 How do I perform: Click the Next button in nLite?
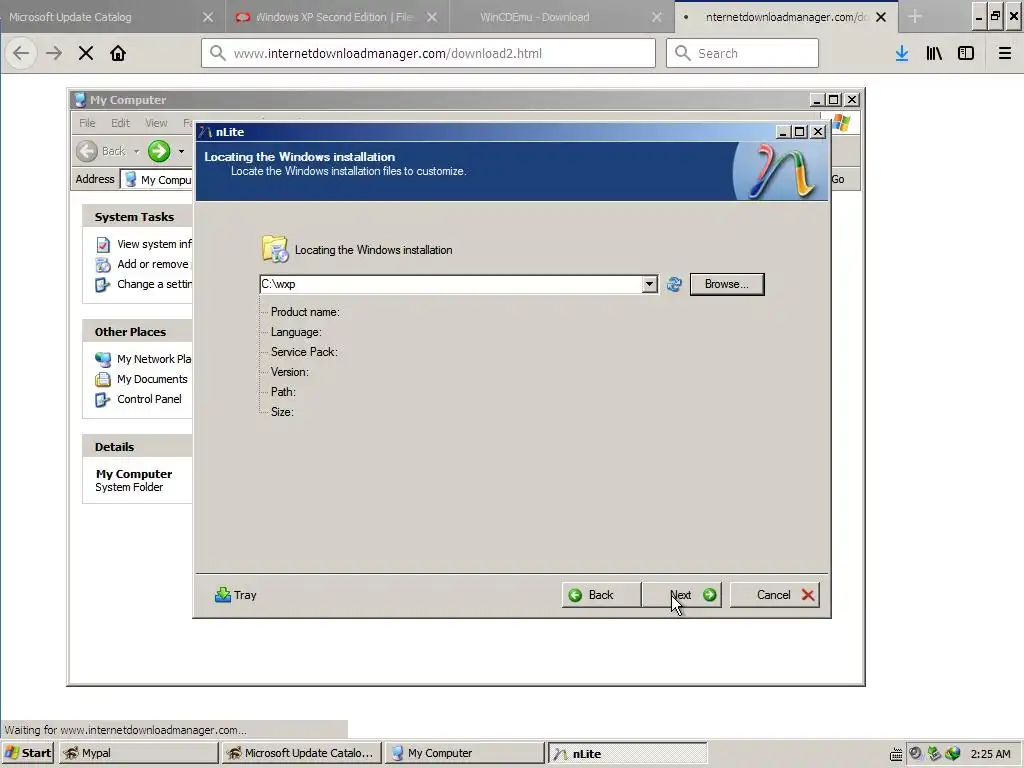point(682,595)
